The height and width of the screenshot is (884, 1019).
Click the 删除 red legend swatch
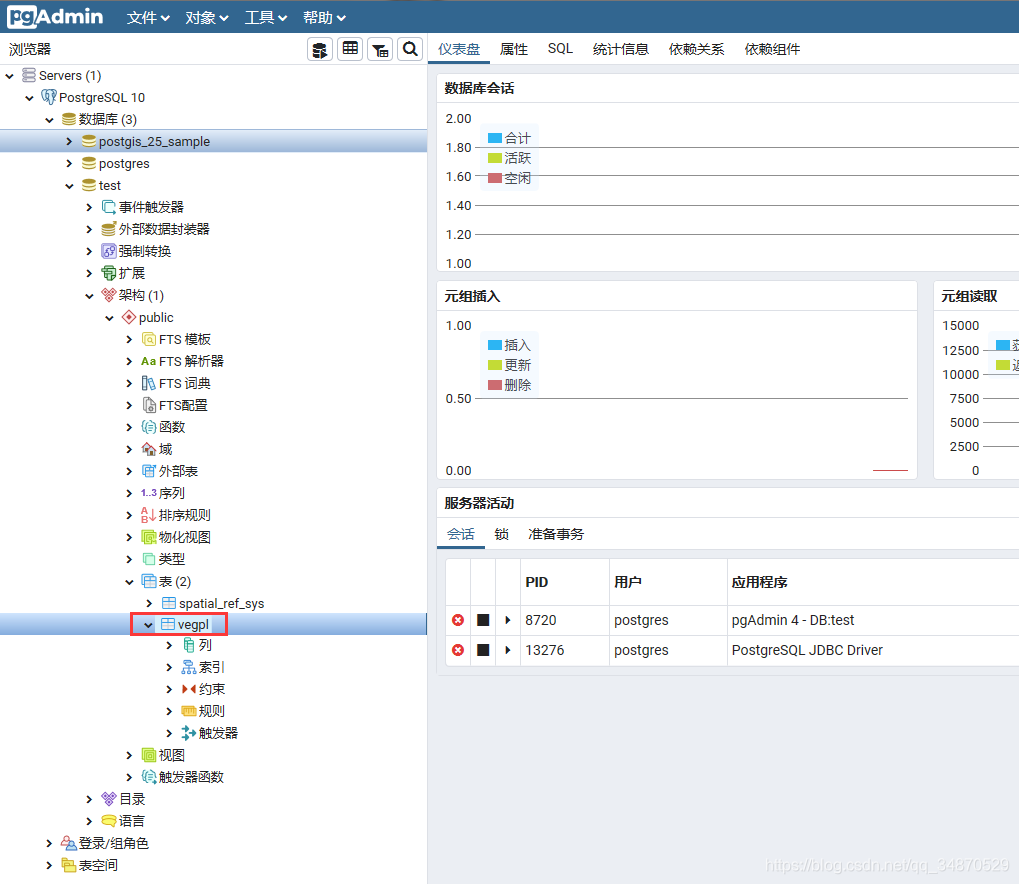pos(495,385)
